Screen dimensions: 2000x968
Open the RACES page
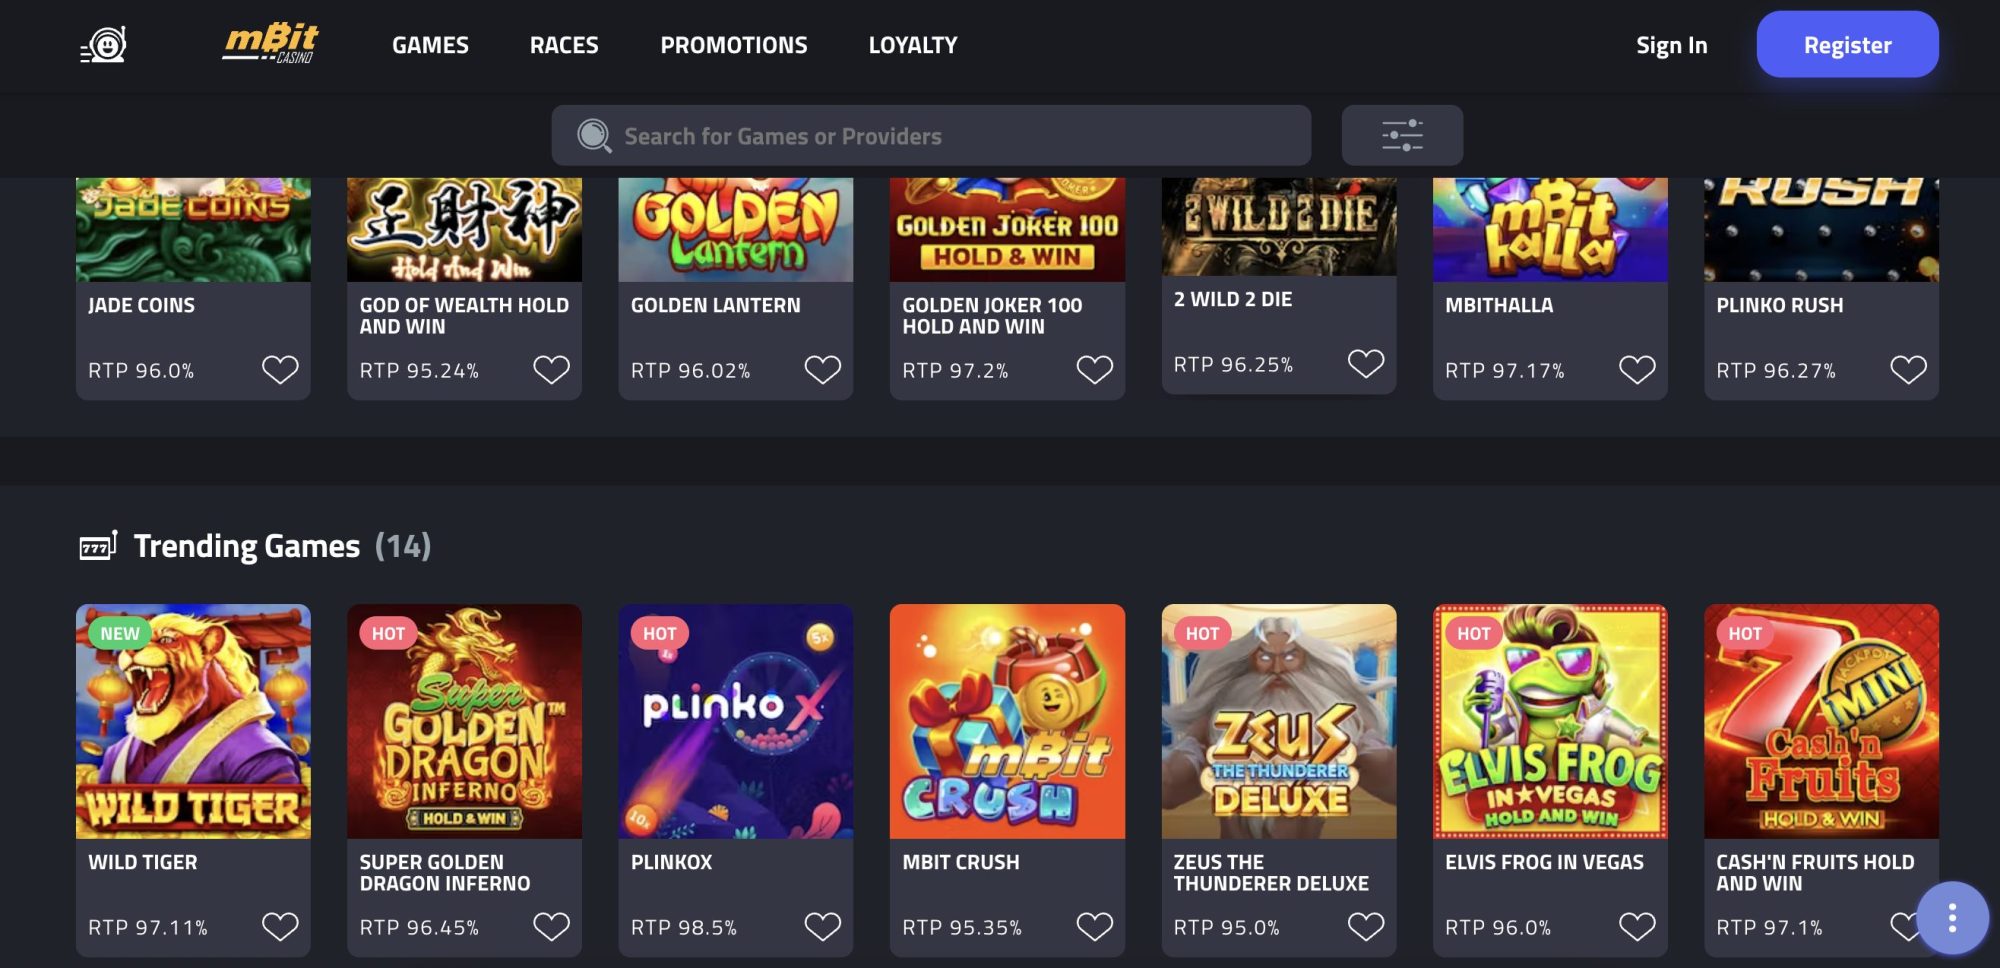point(564,44)
